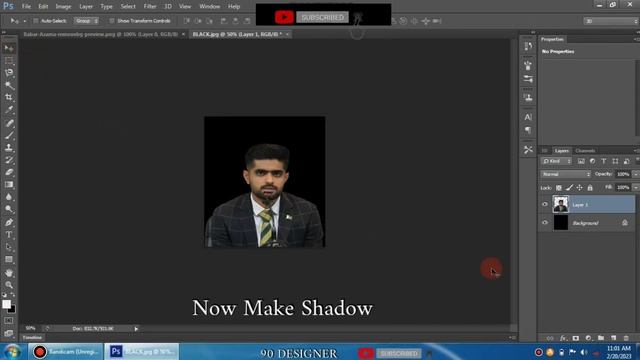Select the Healing Brush tool
The height and width of the screenshot is (360, 640).
(x=9, y=123)
